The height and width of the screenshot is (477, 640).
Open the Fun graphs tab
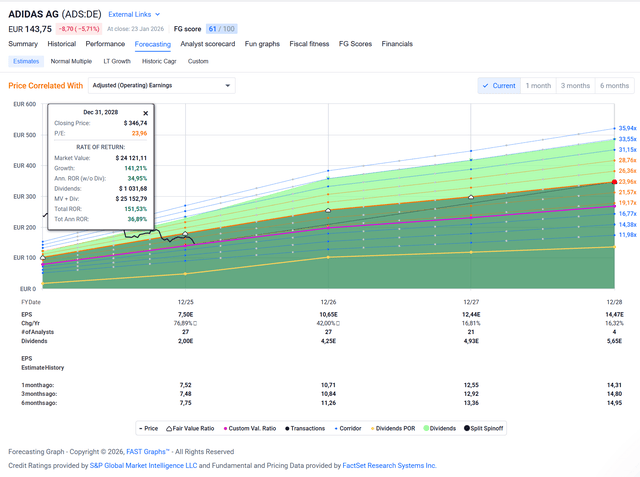(262, 44)
